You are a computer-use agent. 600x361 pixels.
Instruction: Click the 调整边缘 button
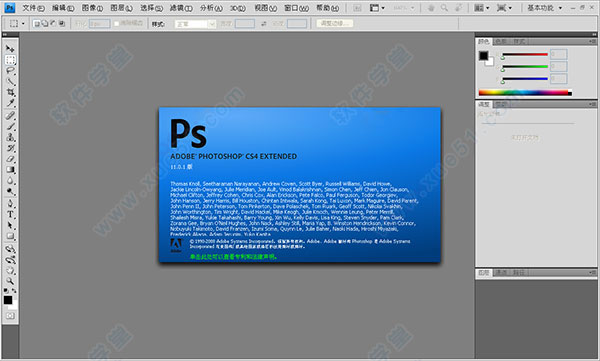pos(335,24)
